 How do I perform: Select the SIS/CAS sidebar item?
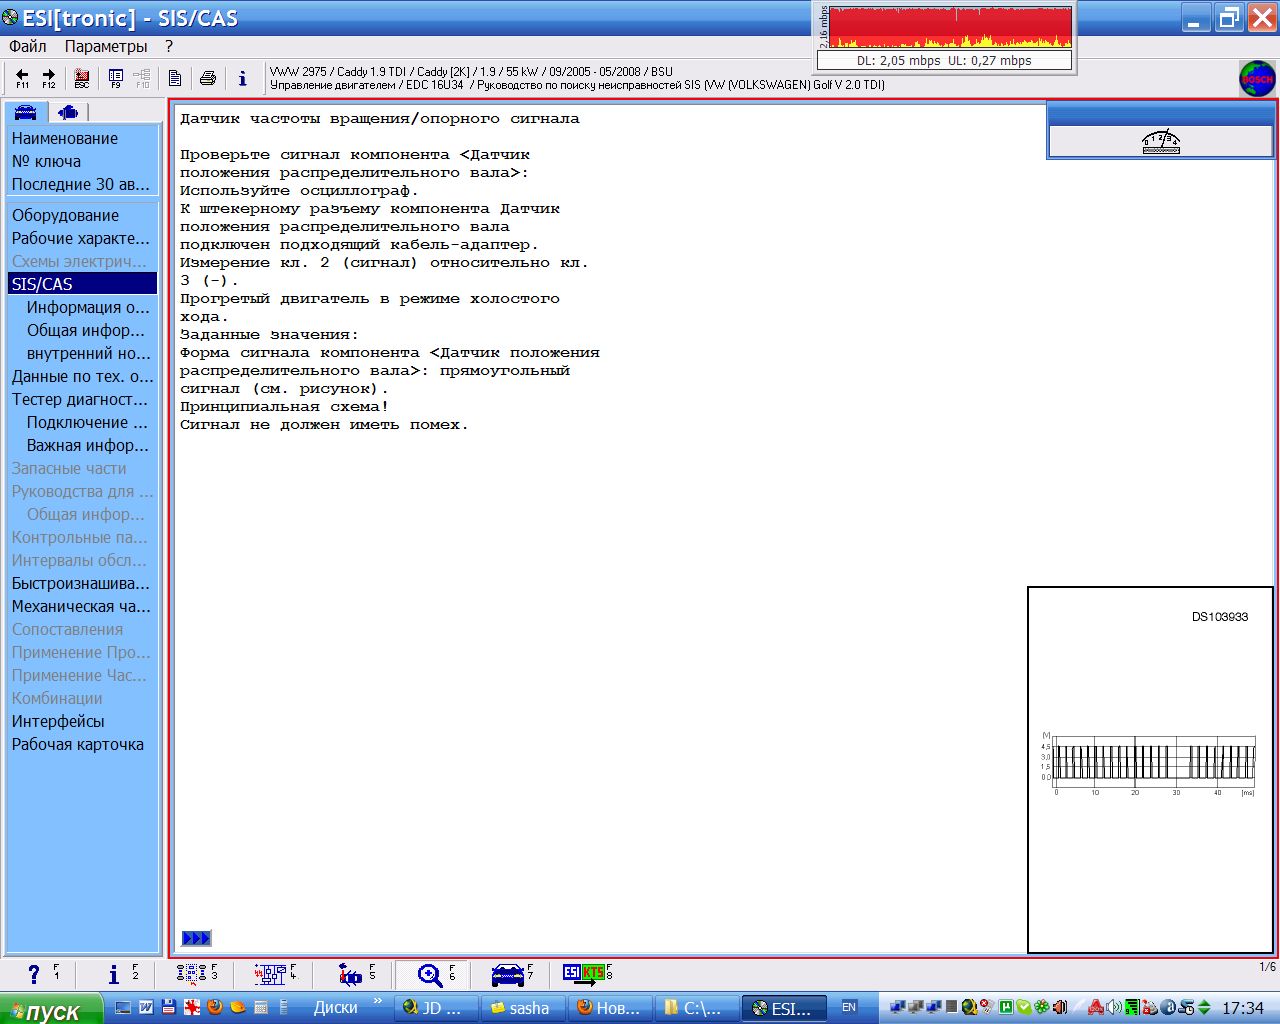click(x=83, y=284)
